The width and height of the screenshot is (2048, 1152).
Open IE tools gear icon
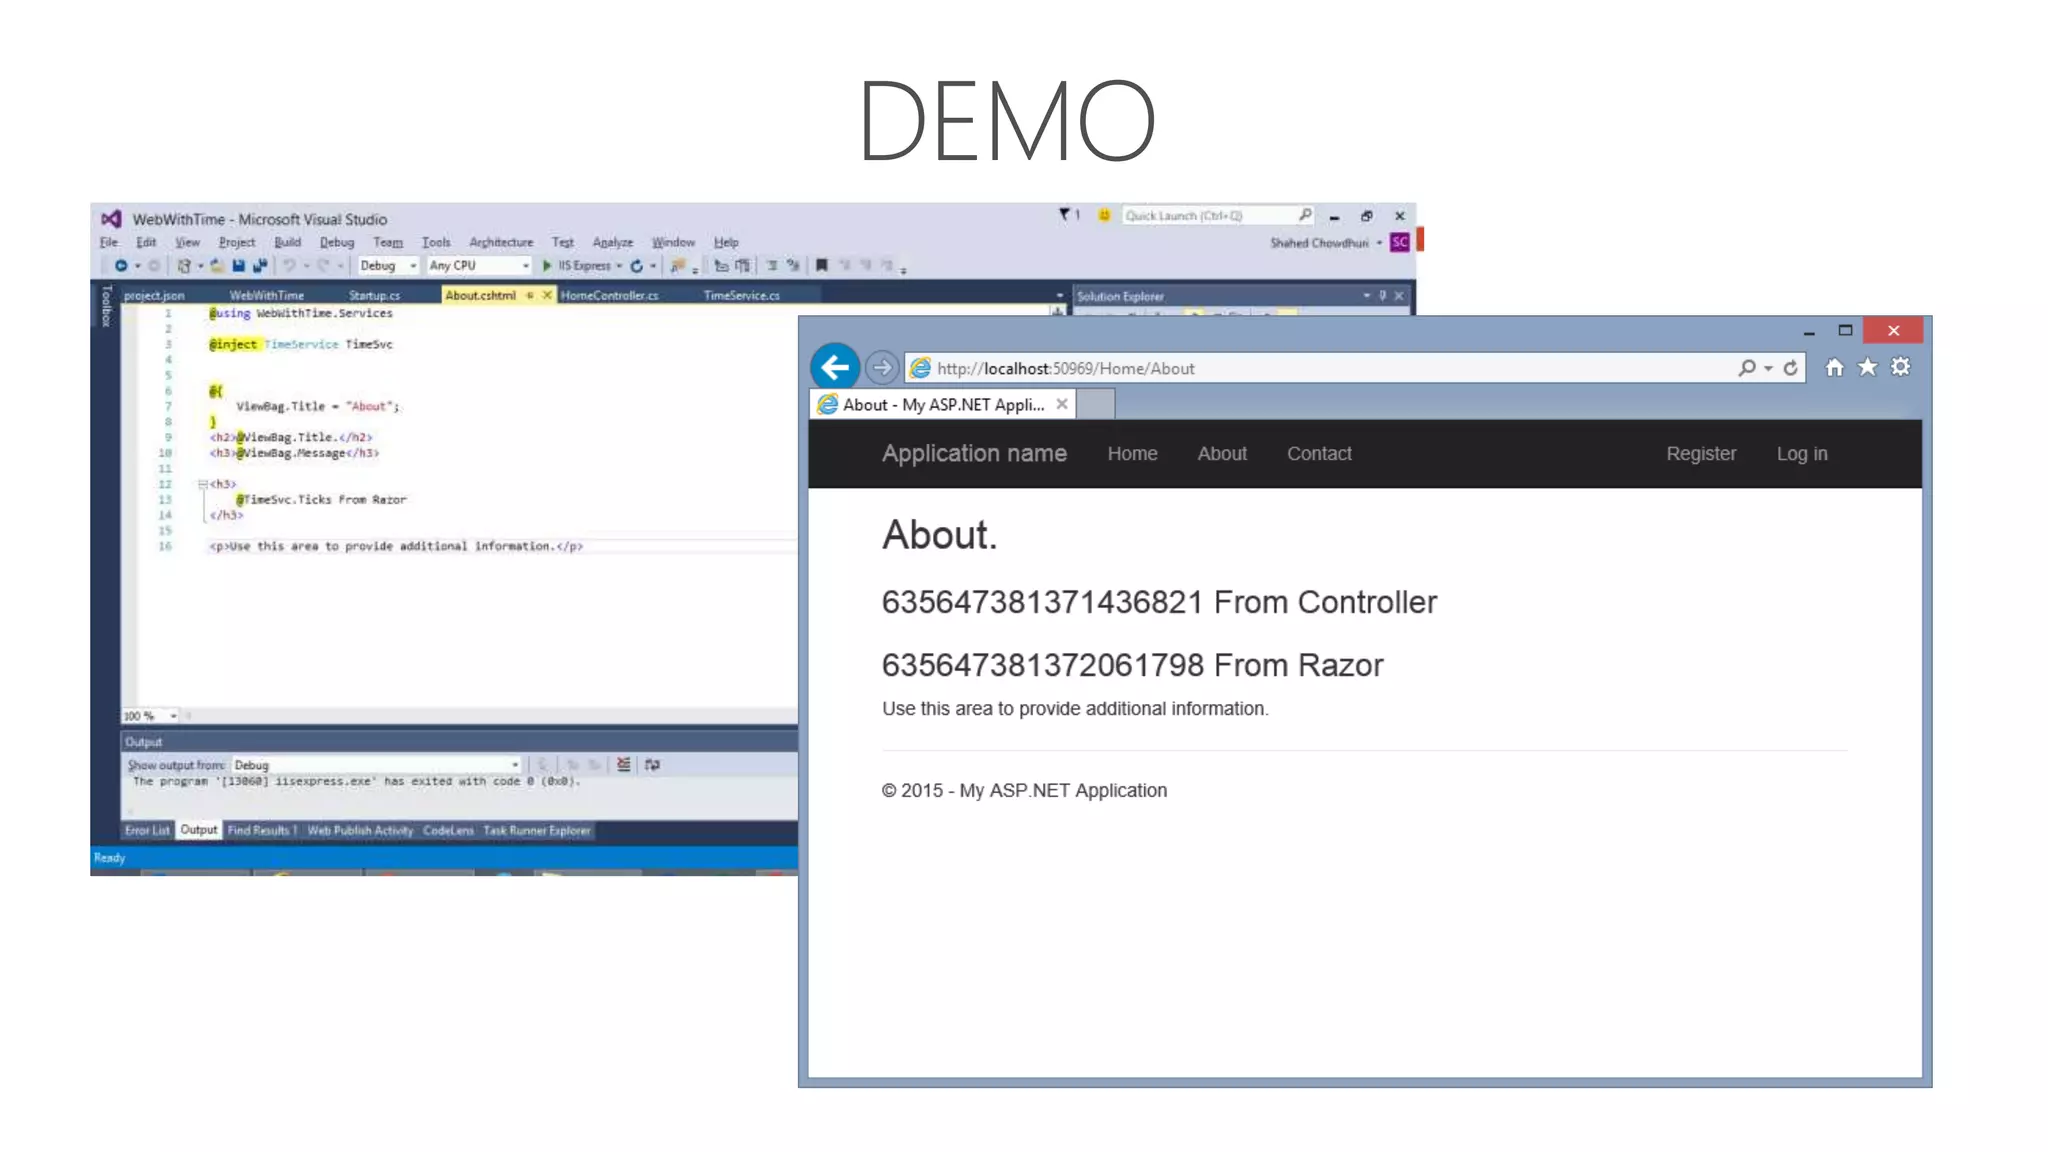point(1901,367)
